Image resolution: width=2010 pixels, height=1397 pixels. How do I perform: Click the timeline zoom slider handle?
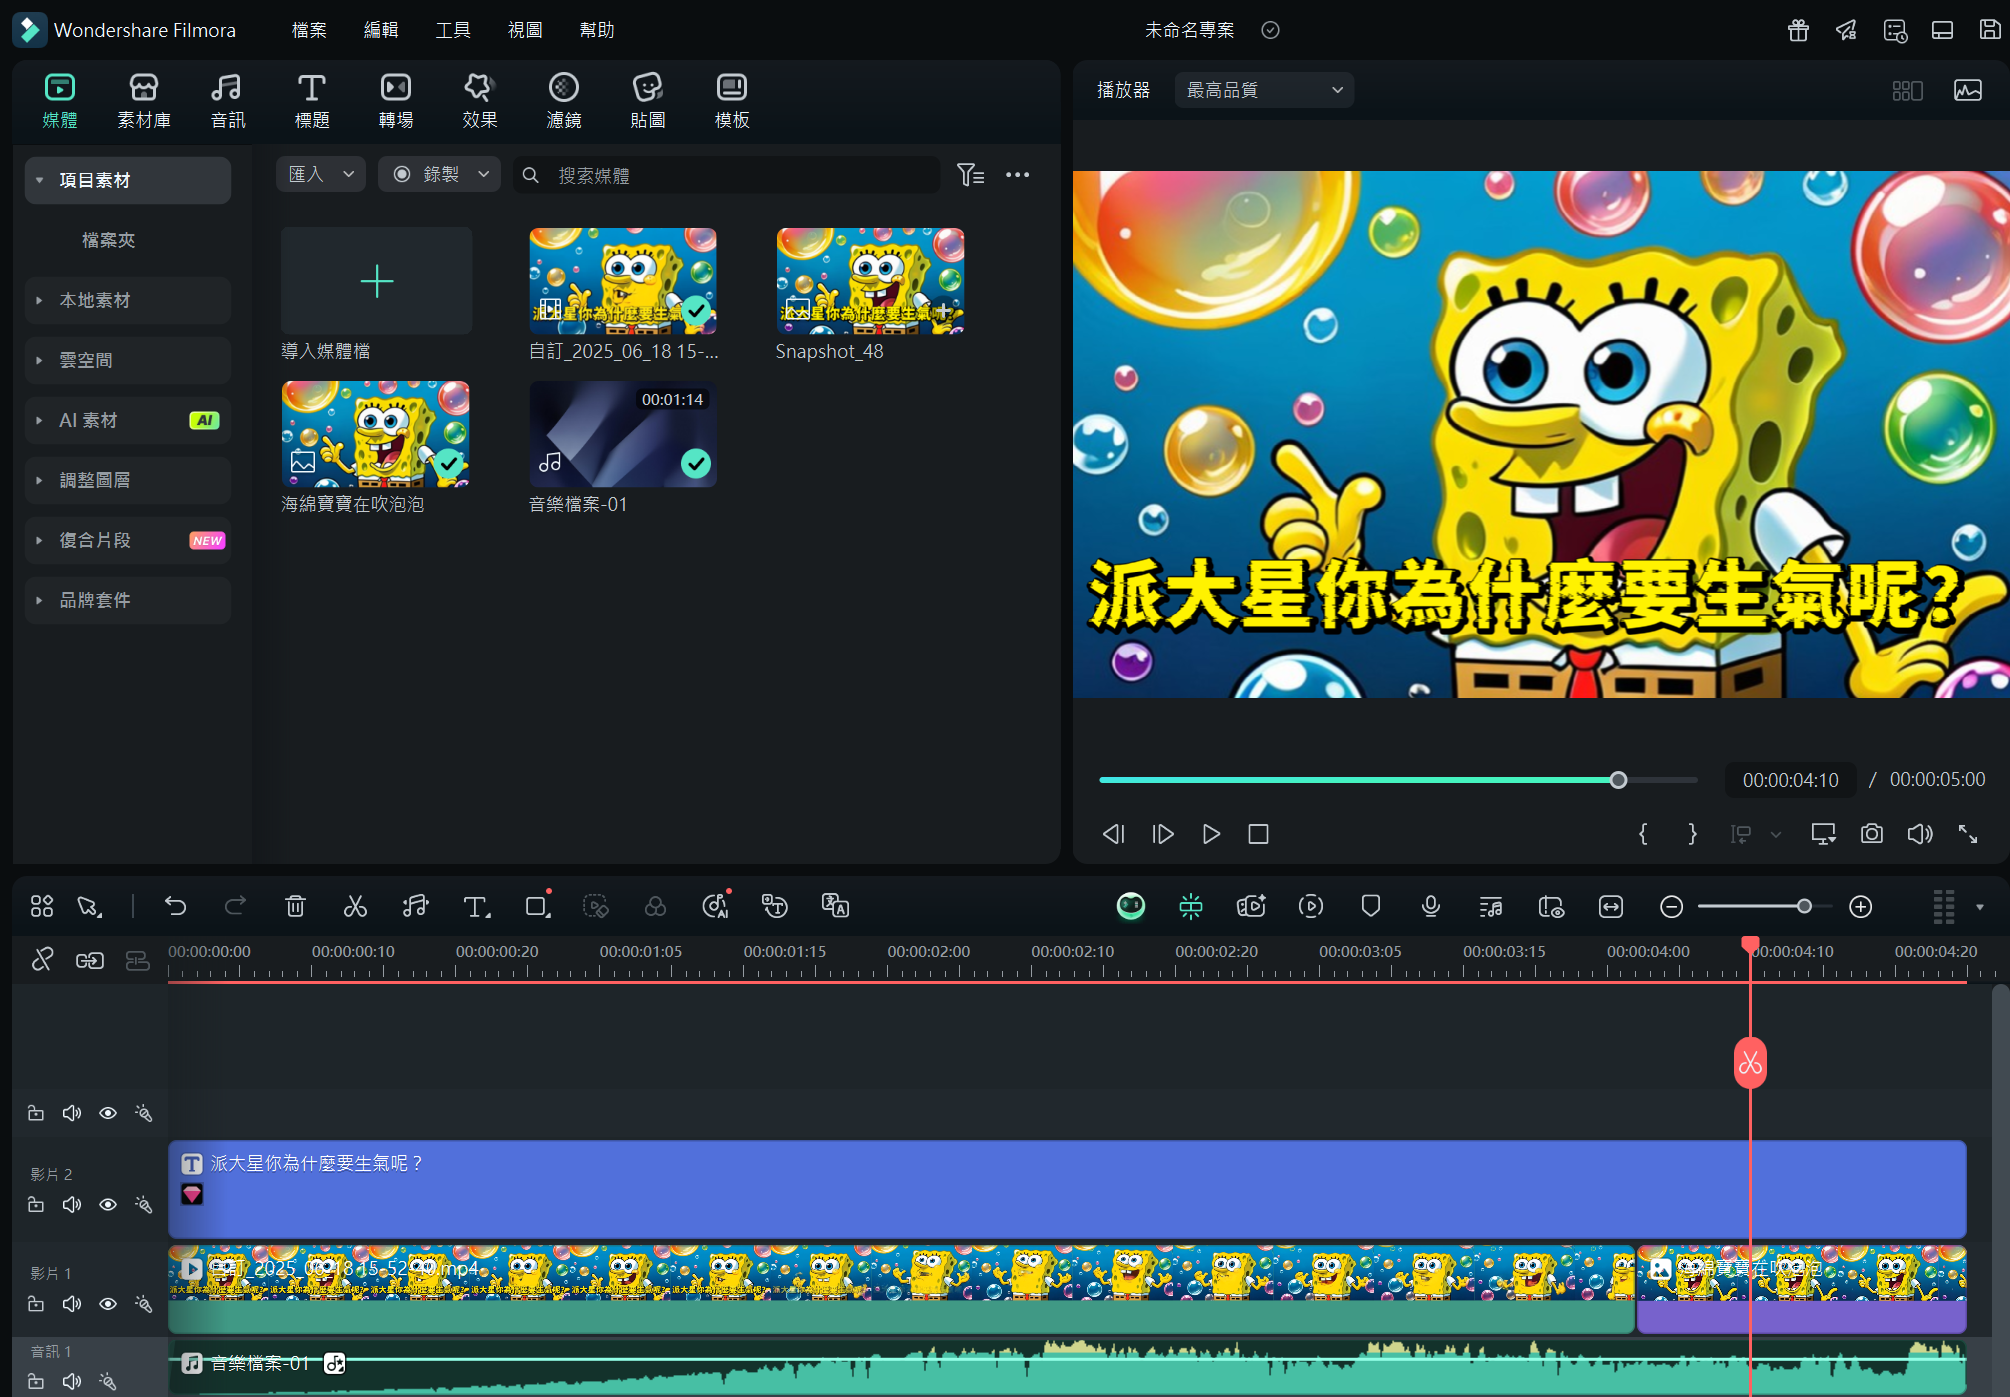pos(1804,906)
